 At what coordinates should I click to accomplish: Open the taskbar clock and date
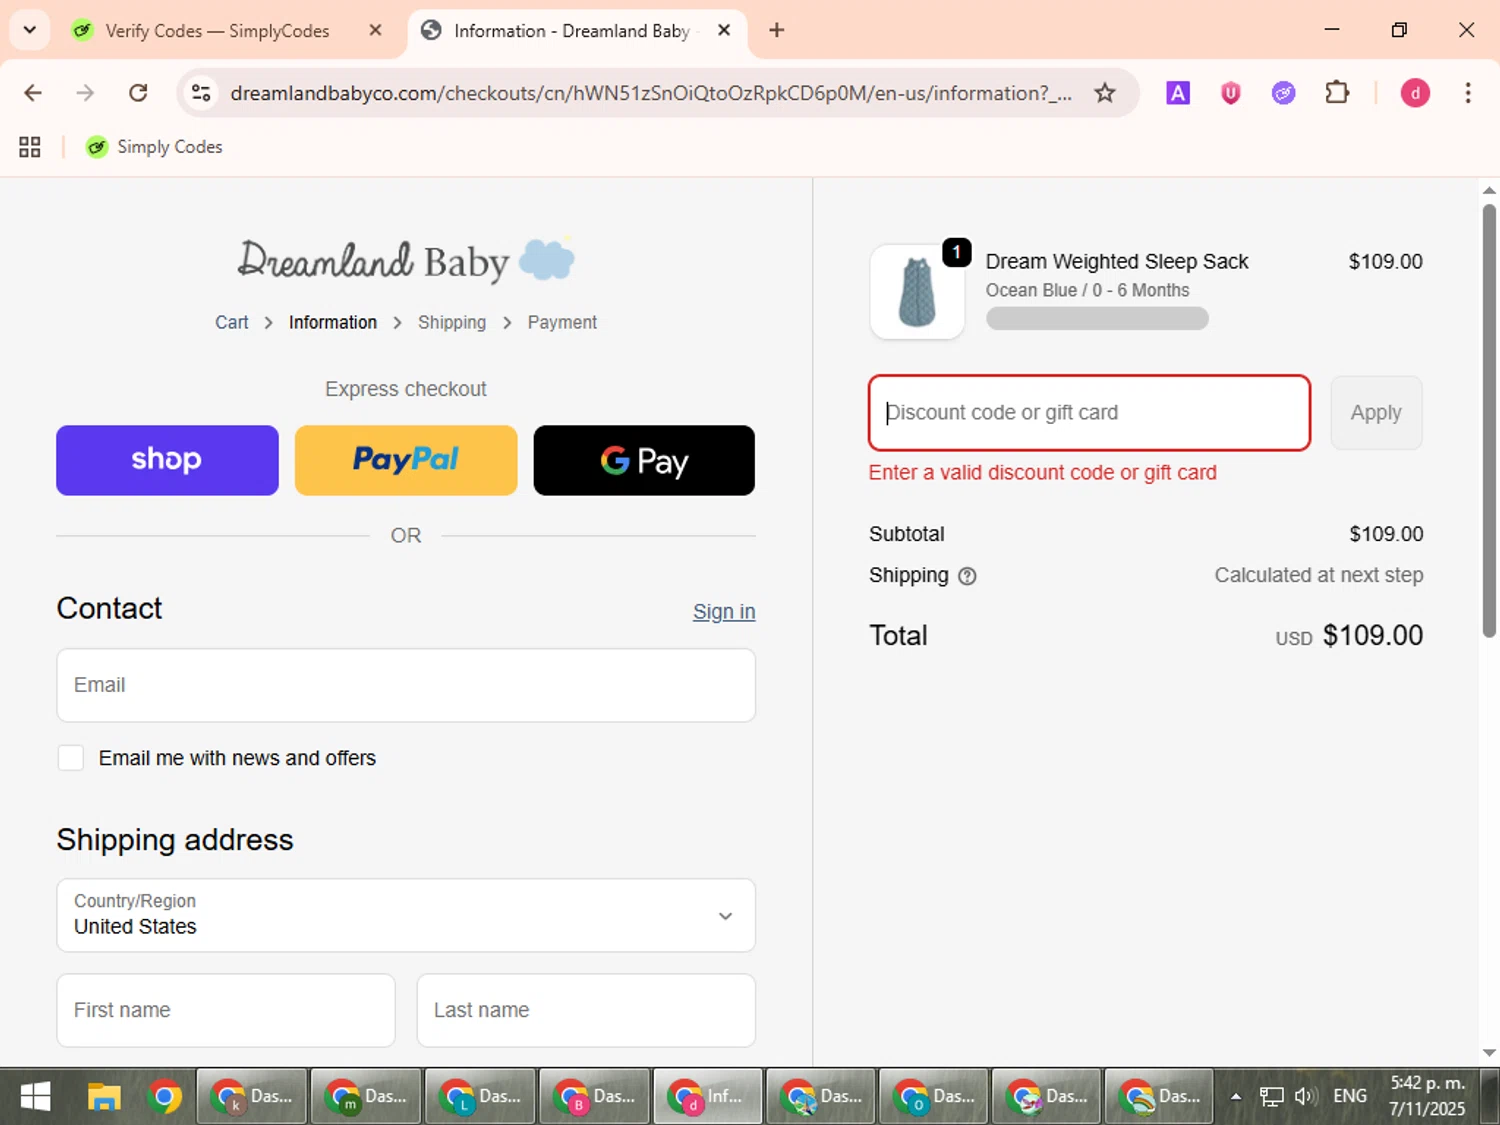[x=1427, y=1097]
